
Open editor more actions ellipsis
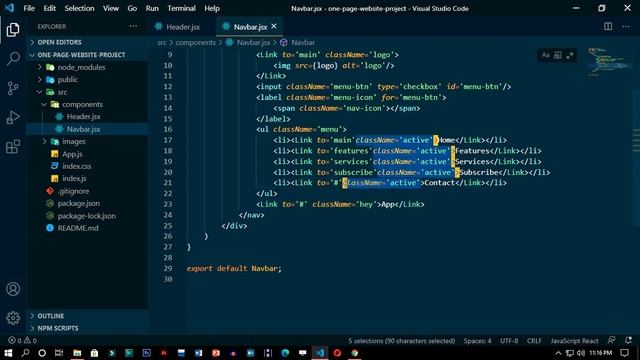coord(626,27)
